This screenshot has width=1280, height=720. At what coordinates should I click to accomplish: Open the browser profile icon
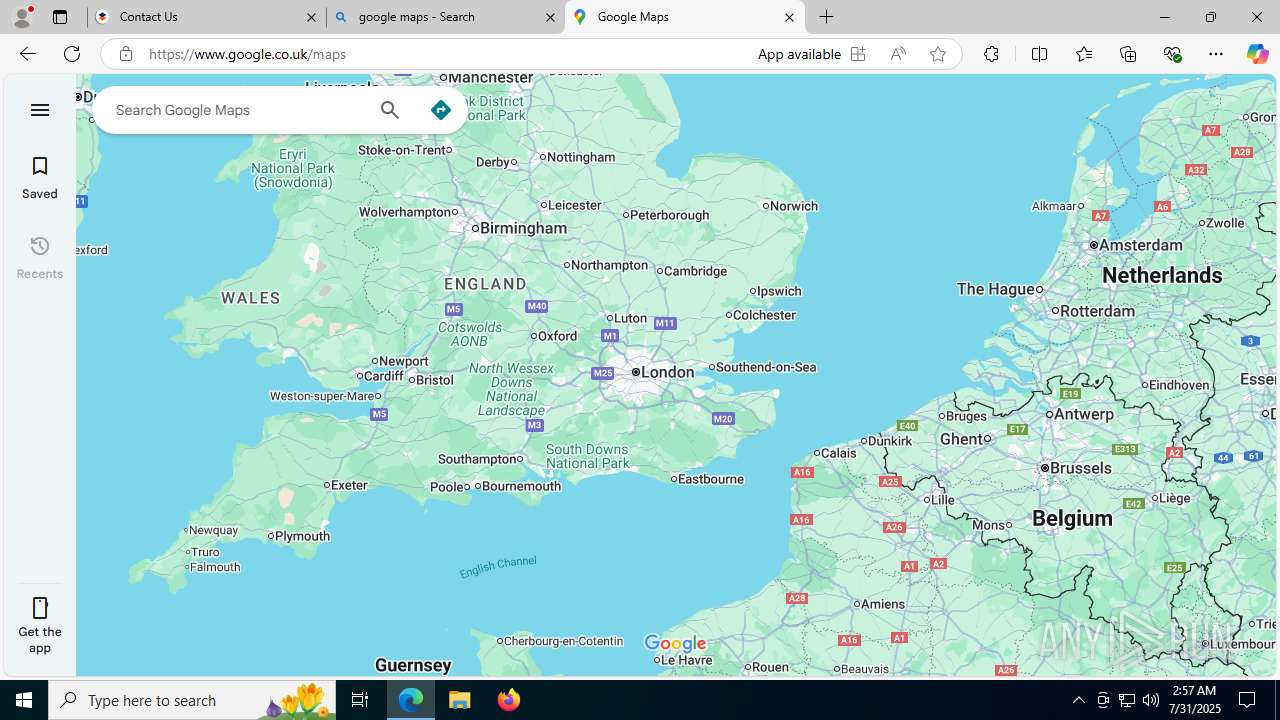[x=22, y=17]
